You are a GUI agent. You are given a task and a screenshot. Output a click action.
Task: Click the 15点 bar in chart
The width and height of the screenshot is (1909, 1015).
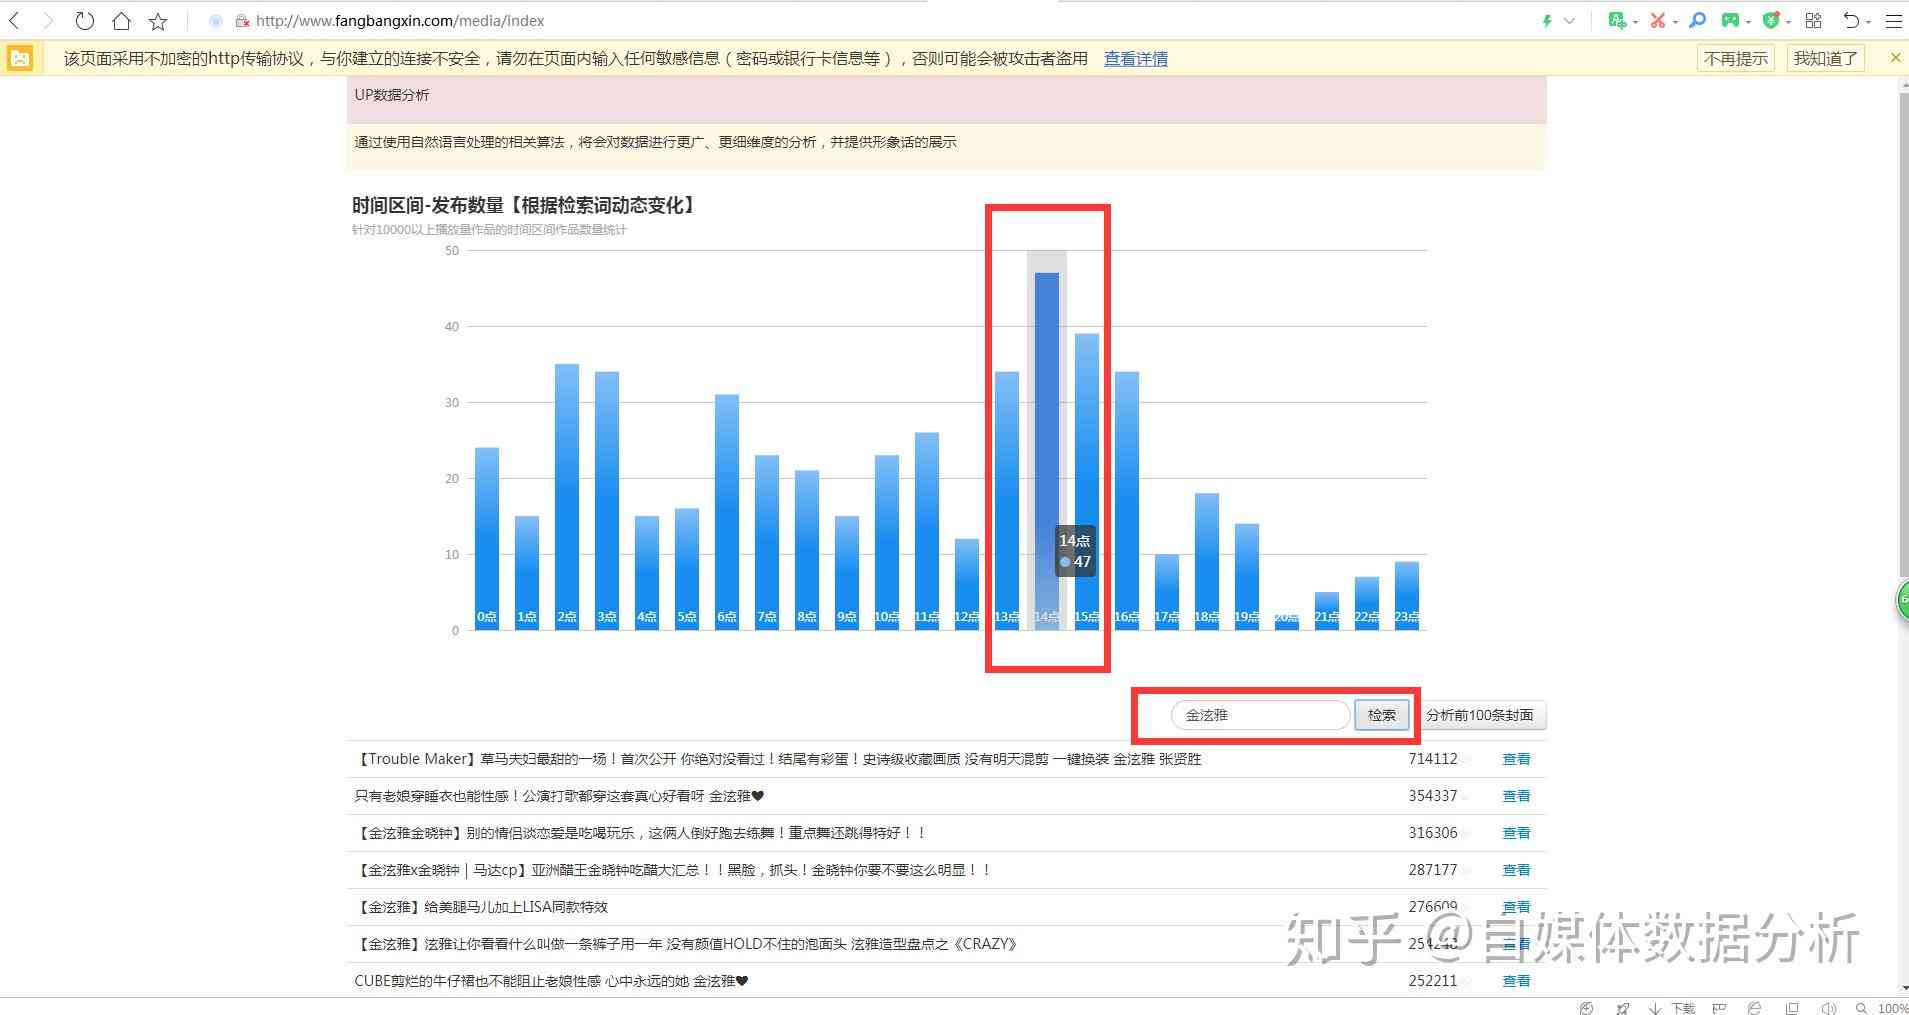1086,482
